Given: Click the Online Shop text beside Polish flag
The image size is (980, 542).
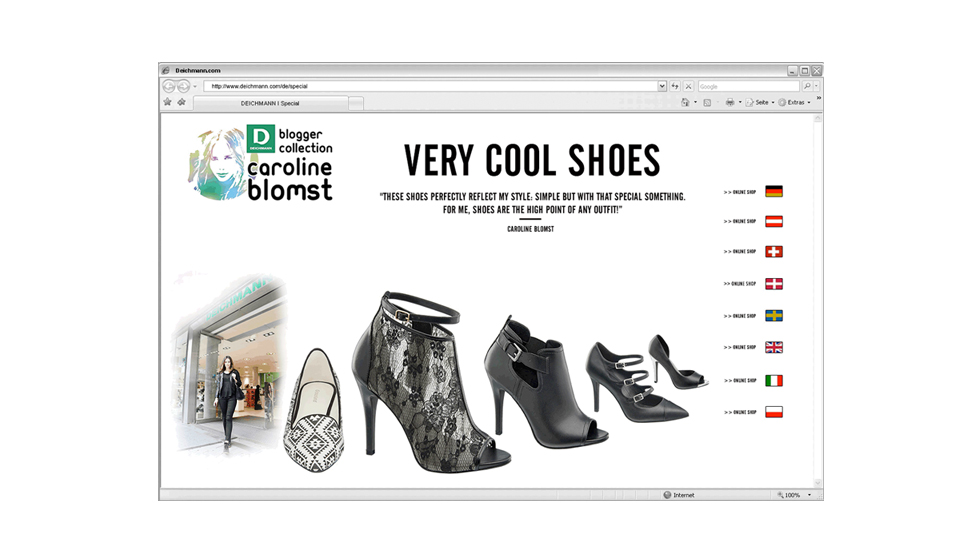Looking at the screenshot, I should pyautogui.click(x=740, y=412).
